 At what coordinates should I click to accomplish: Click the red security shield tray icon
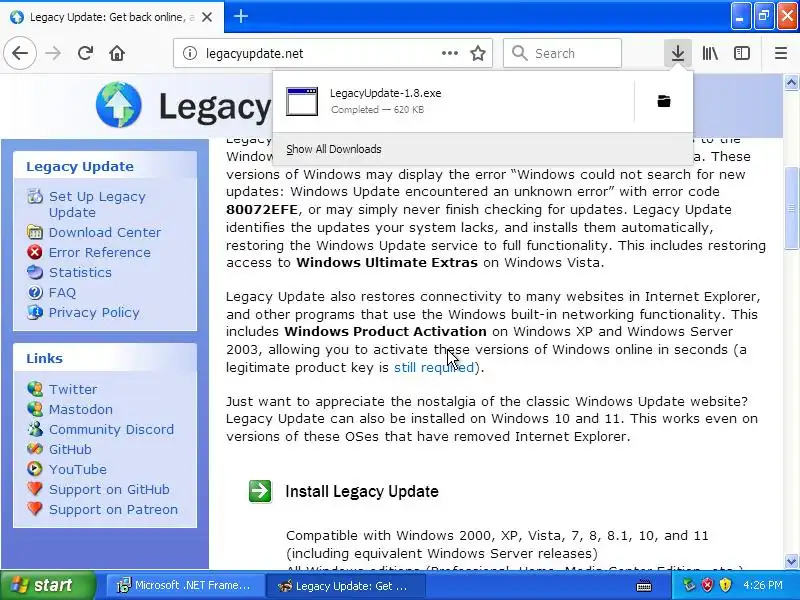tap(707, 585)
